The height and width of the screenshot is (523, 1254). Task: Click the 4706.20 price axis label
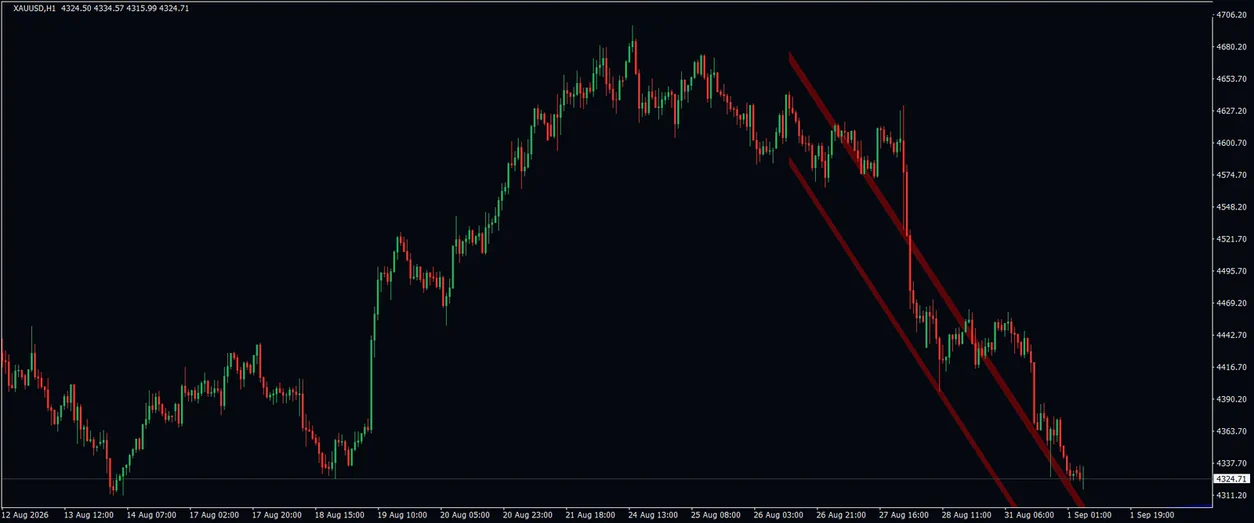1231,15
